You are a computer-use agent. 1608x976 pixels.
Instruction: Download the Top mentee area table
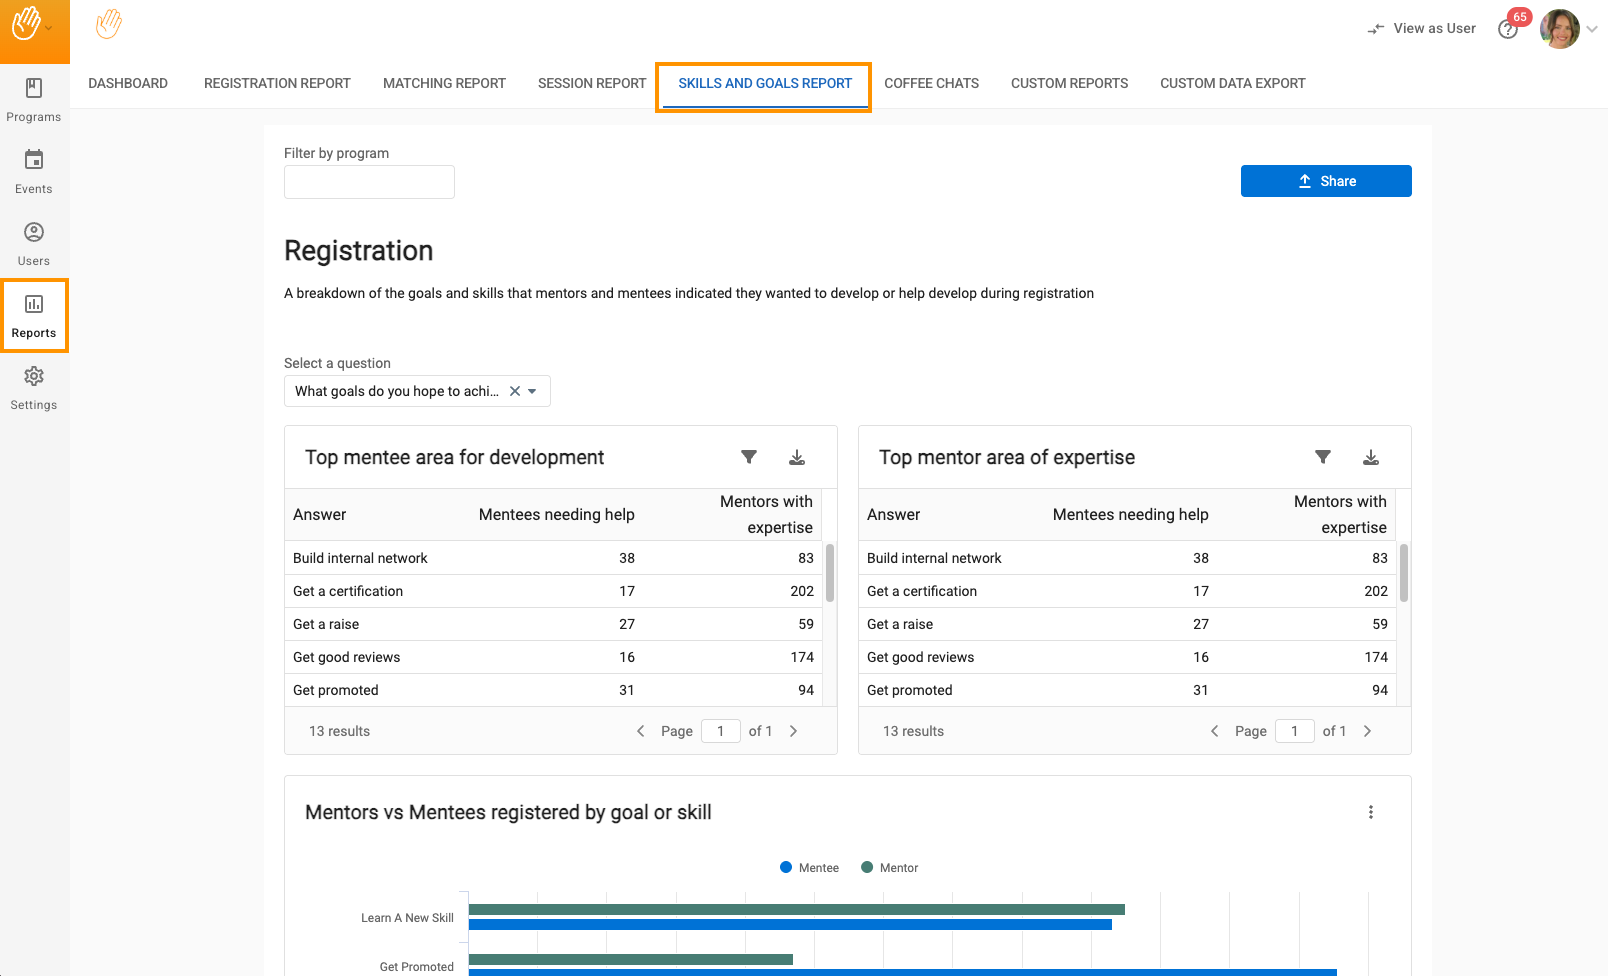[x=797, y=457]
